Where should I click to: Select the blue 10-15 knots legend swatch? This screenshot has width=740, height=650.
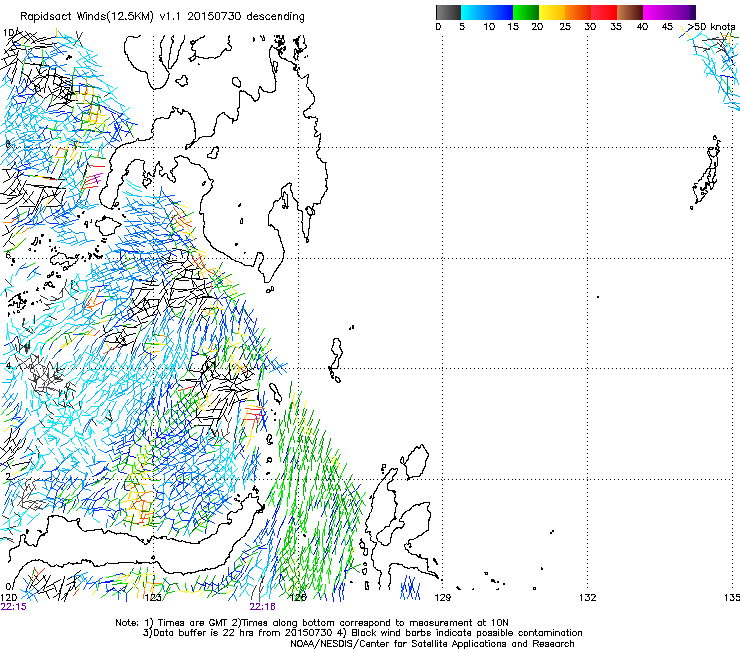(500, 12)
